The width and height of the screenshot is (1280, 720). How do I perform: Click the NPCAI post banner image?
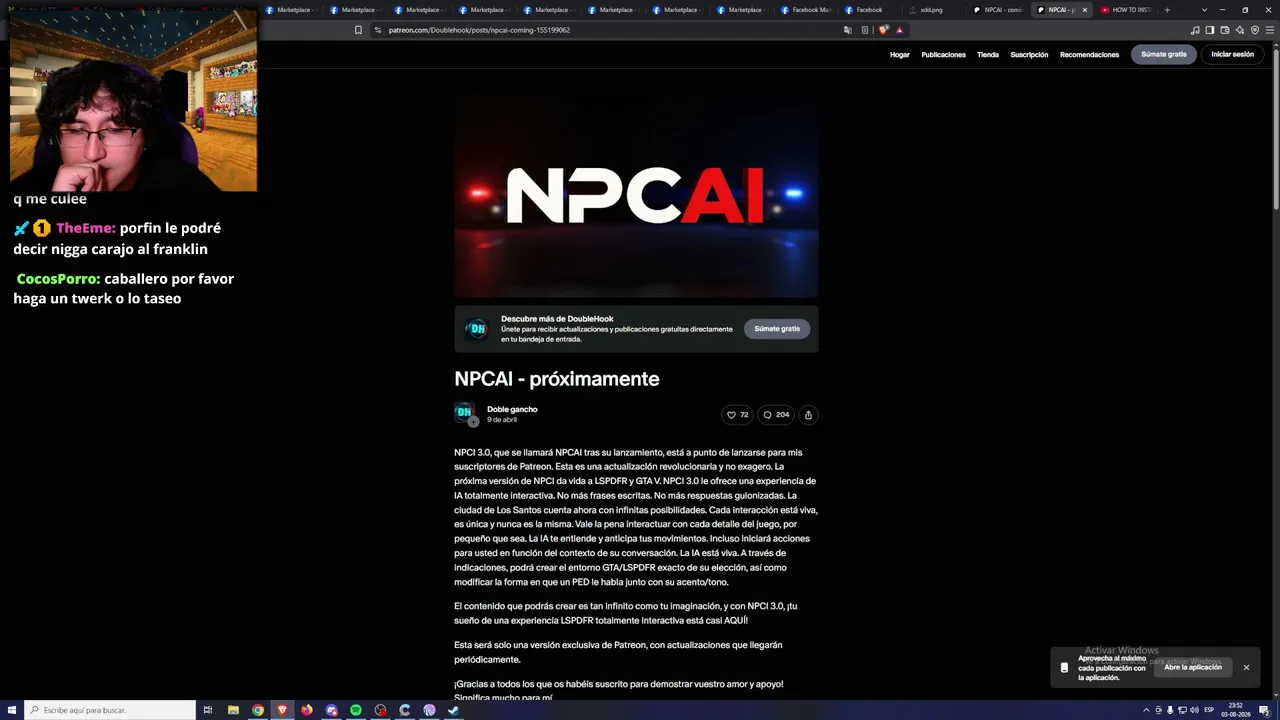click(x=636, y=197)
